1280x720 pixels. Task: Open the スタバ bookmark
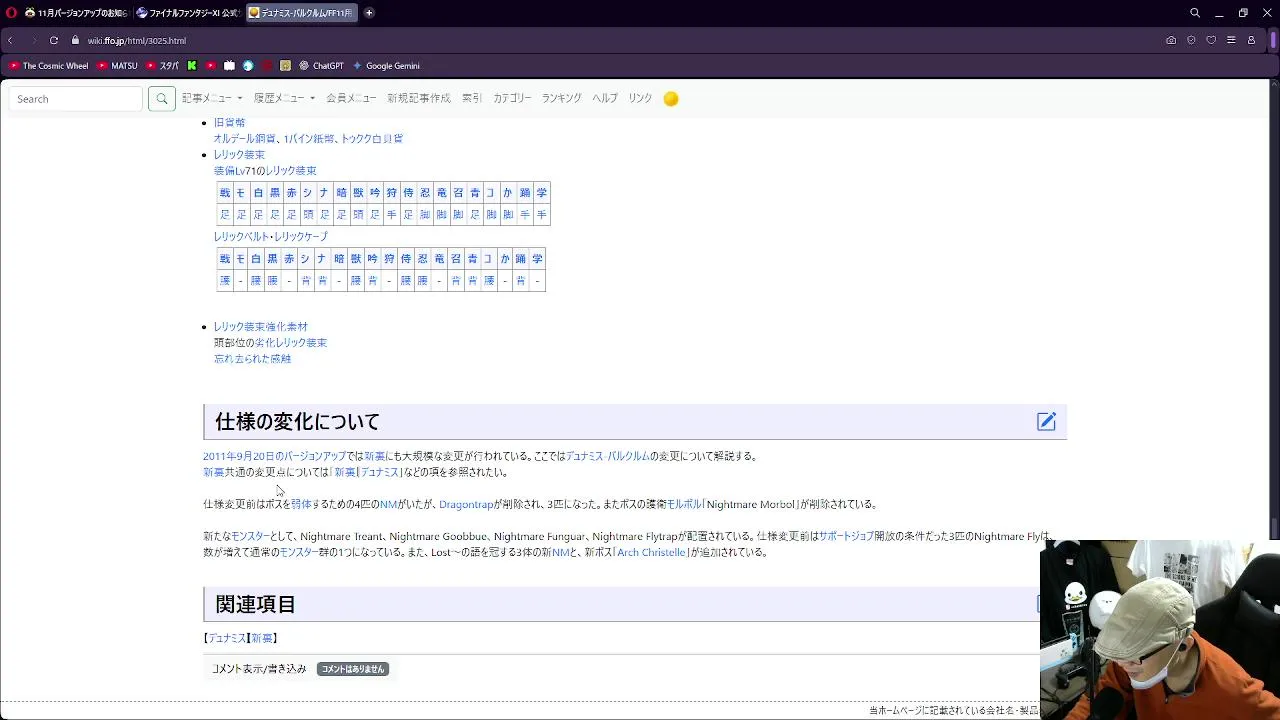(x=163, y=66)
